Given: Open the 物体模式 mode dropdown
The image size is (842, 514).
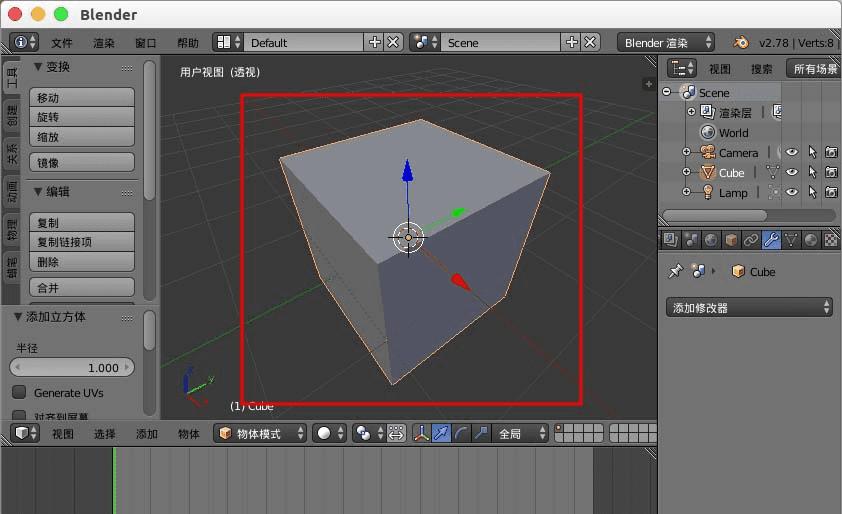Looking at the screenshot, I should point(260,433).
